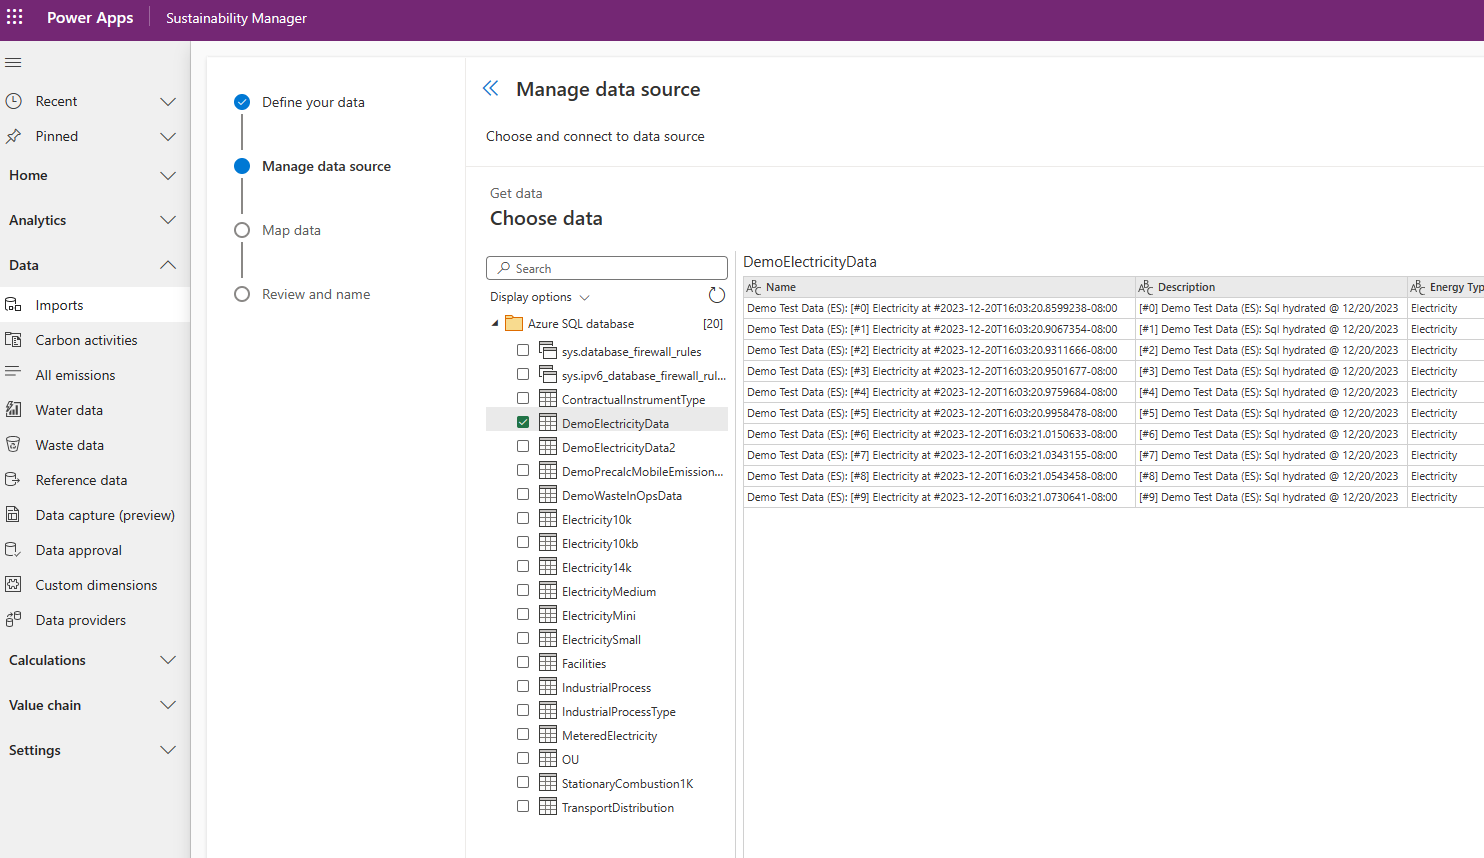The width and height of the screenshot is (1484, 858).
Task: Check the ContractualInstrumentType checkbox
Action: [523, 398]
